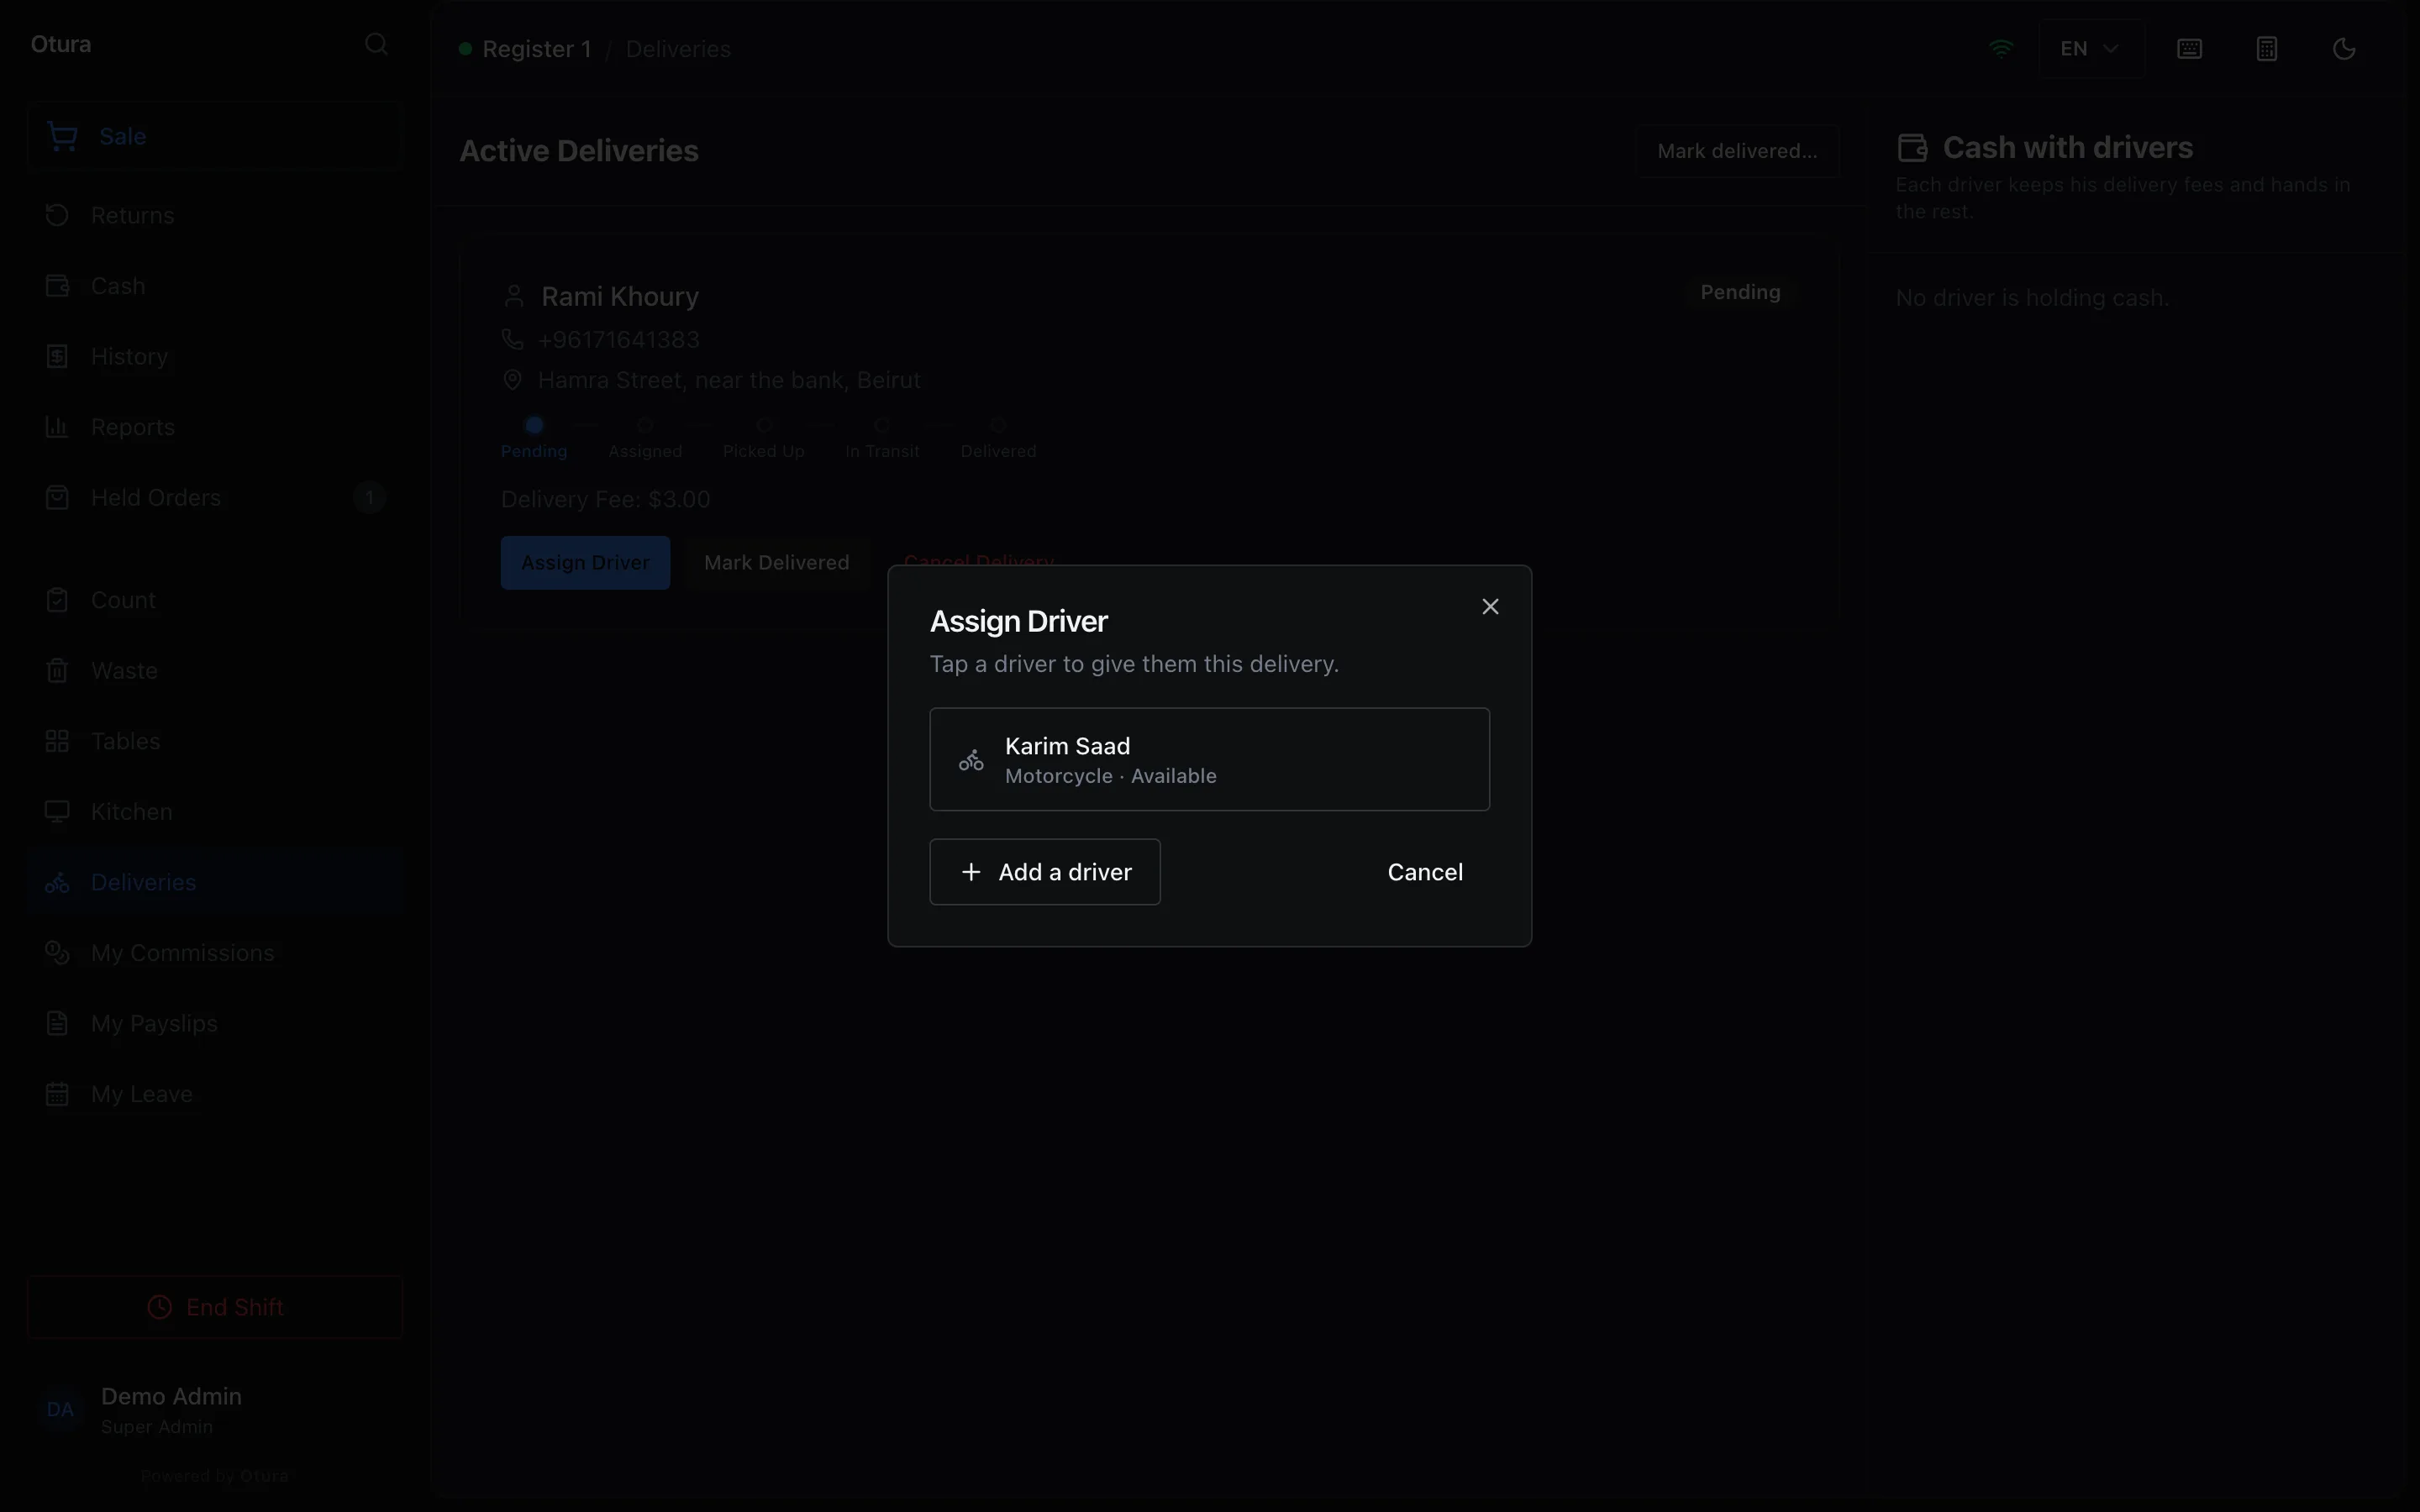Screen dimensions: 2420x1512
Task: Click the Wi-Fi connection status icon
Action: (2001, 48)
